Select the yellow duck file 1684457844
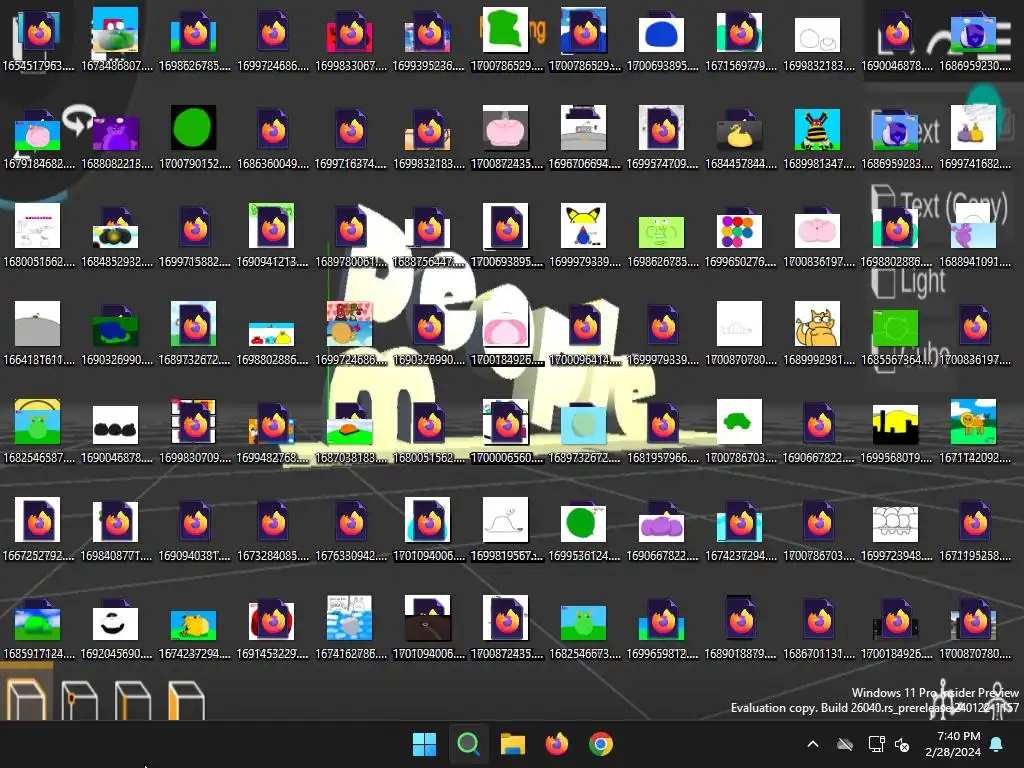The width and height of the screenshot is (1024, 768). click(741, 137)
